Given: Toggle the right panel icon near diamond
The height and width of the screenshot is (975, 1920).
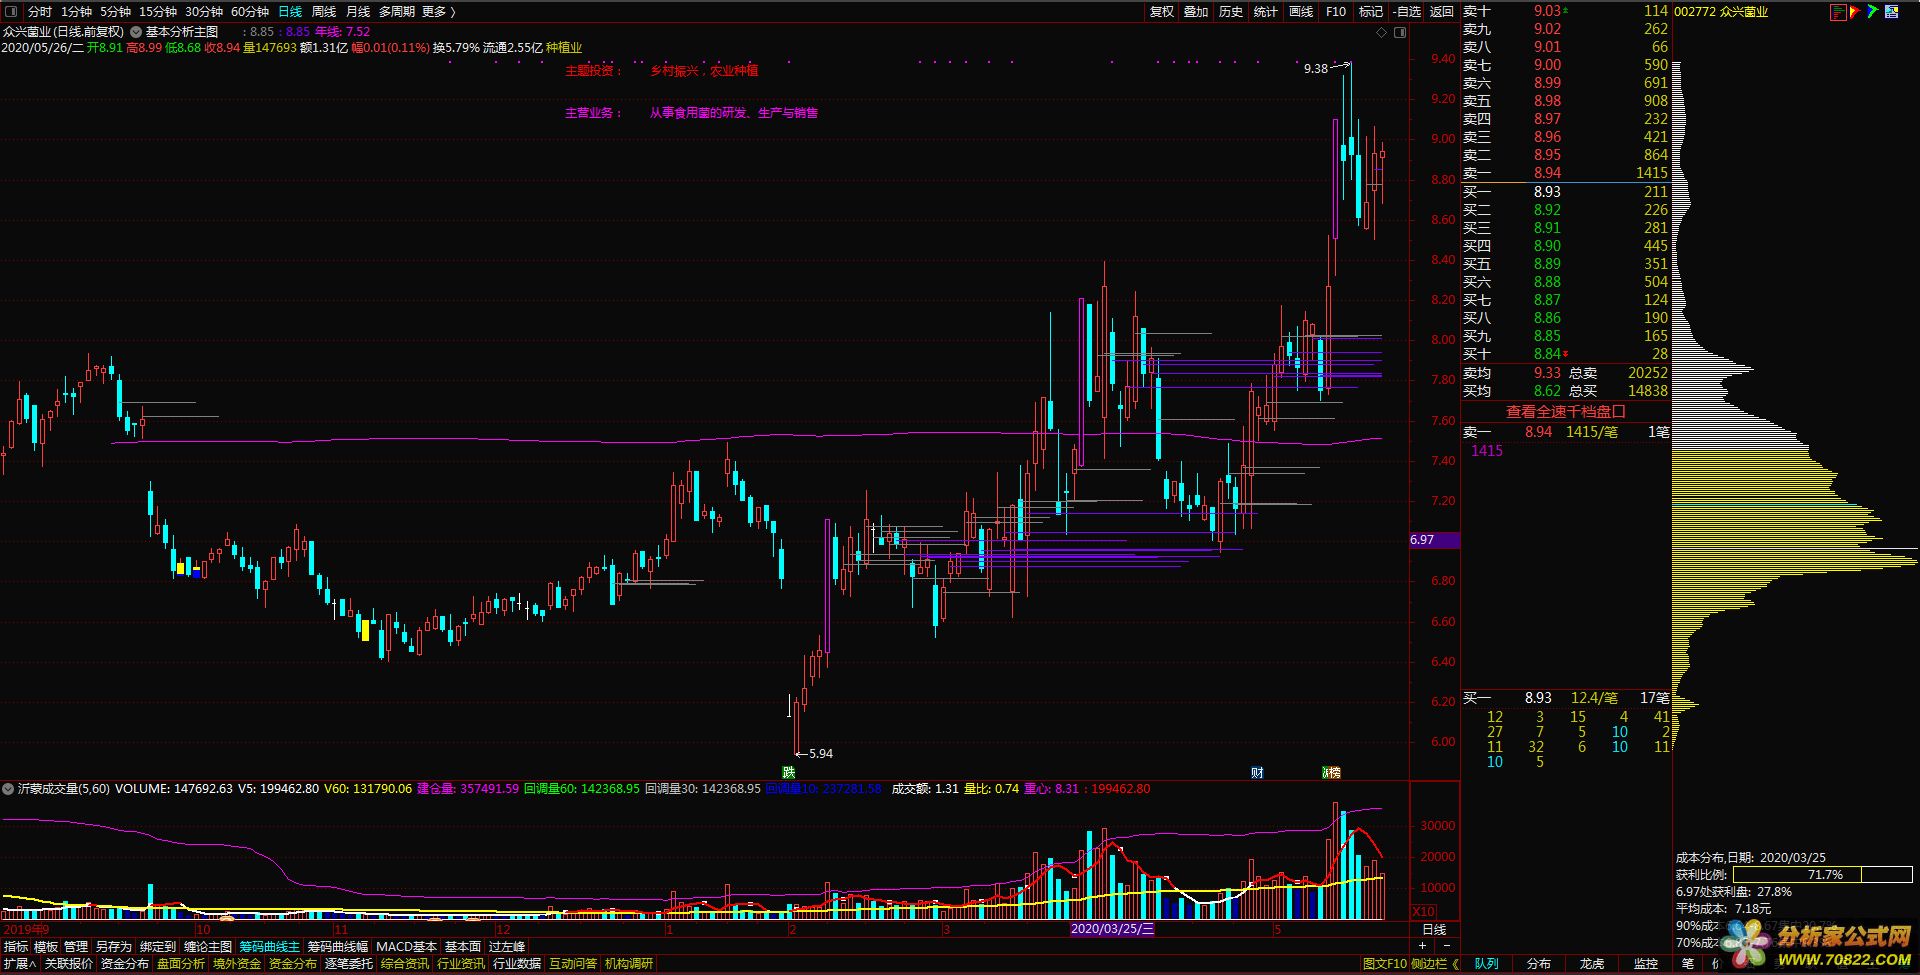Looking at the screenshot, I should click(1400, 32).
